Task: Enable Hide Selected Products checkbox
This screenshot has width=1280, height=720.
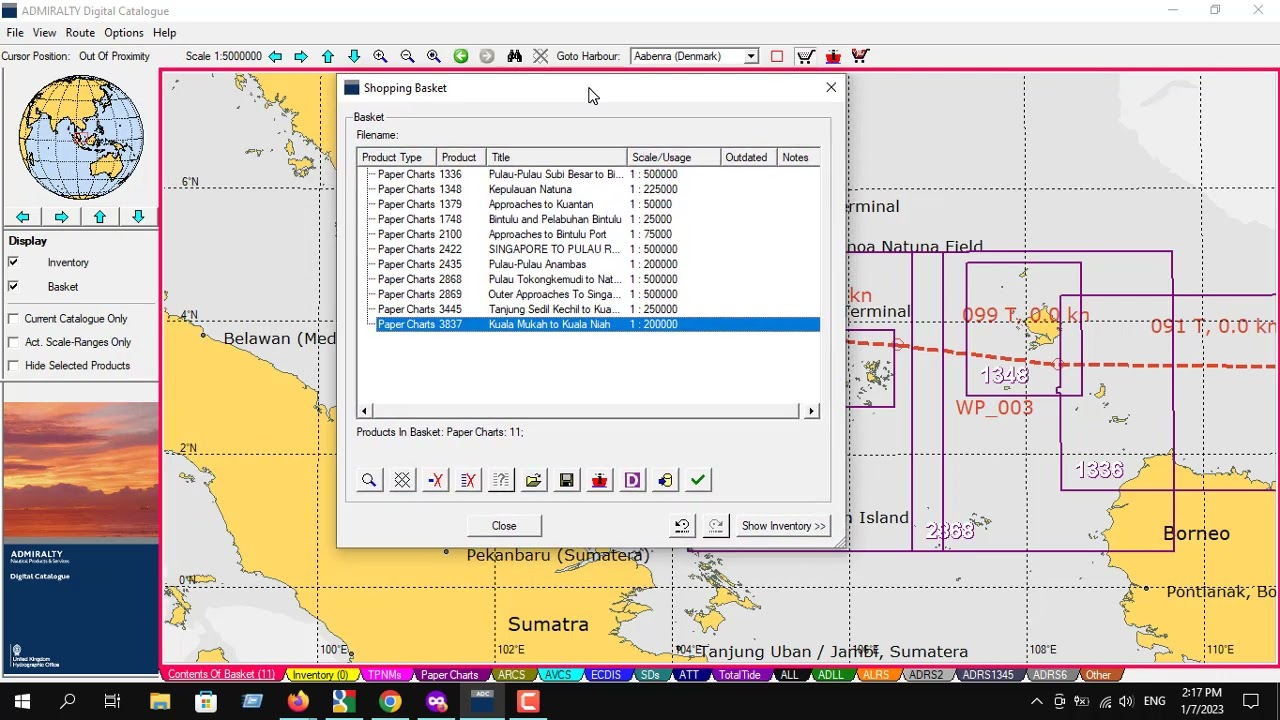Action: pyautogui.click(x=13, y=366)
